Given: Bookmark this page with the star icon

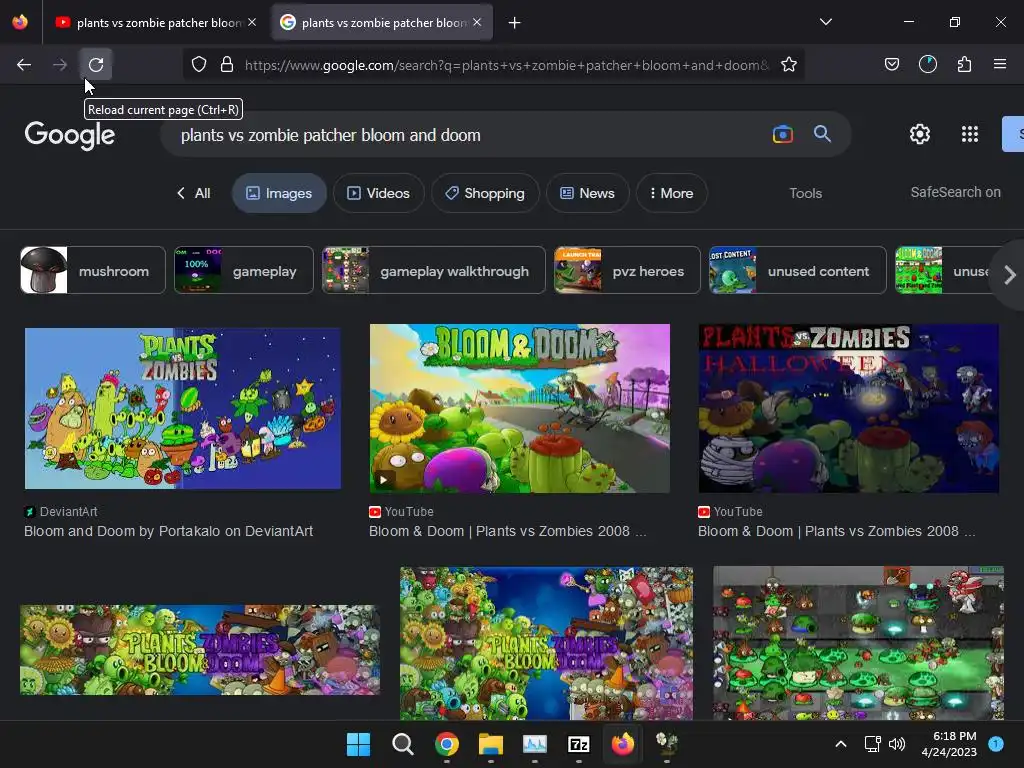Looking at the screenshot, I should [x=789, y=65].
